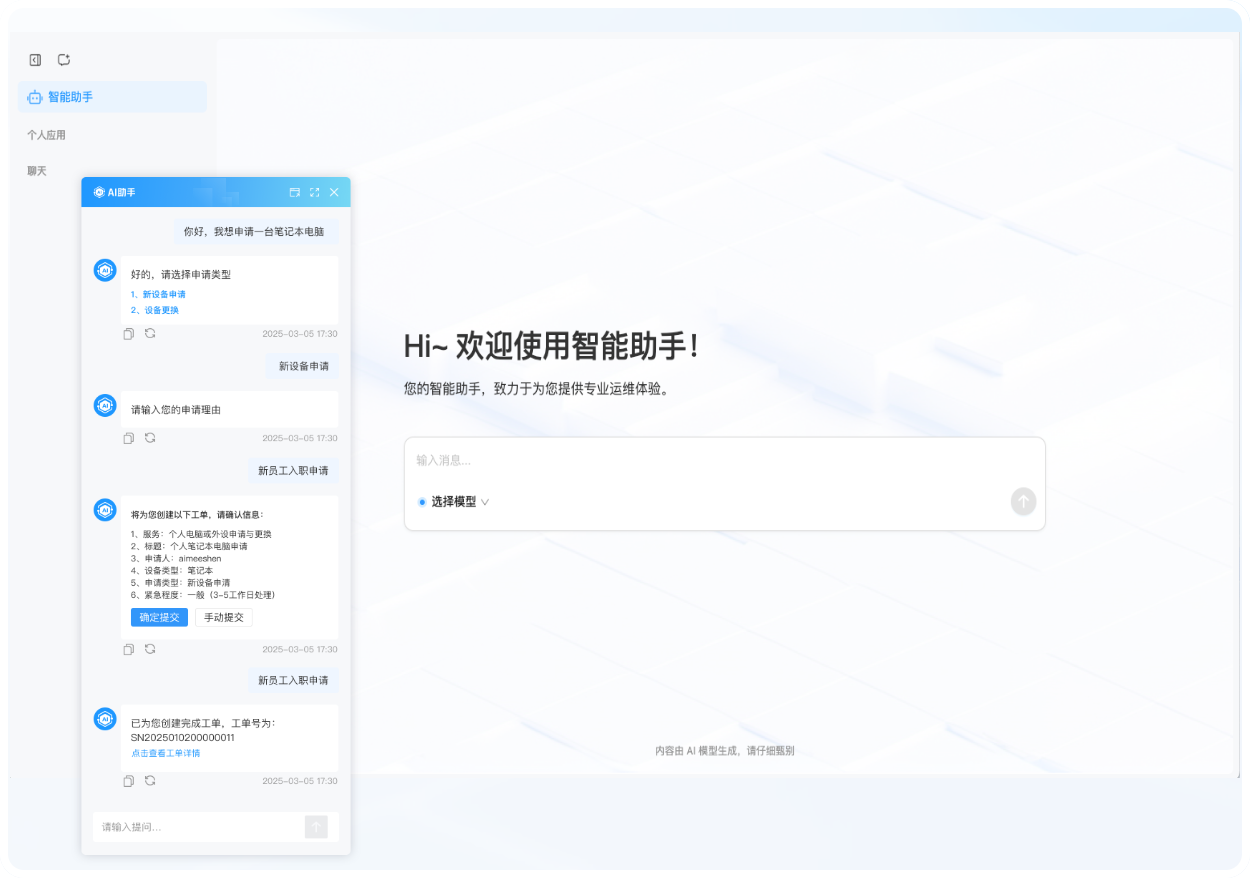Copy the 已为您创建完成工单 reply
Viewport: 1250px width, 878px height.
tap(129, 781)
